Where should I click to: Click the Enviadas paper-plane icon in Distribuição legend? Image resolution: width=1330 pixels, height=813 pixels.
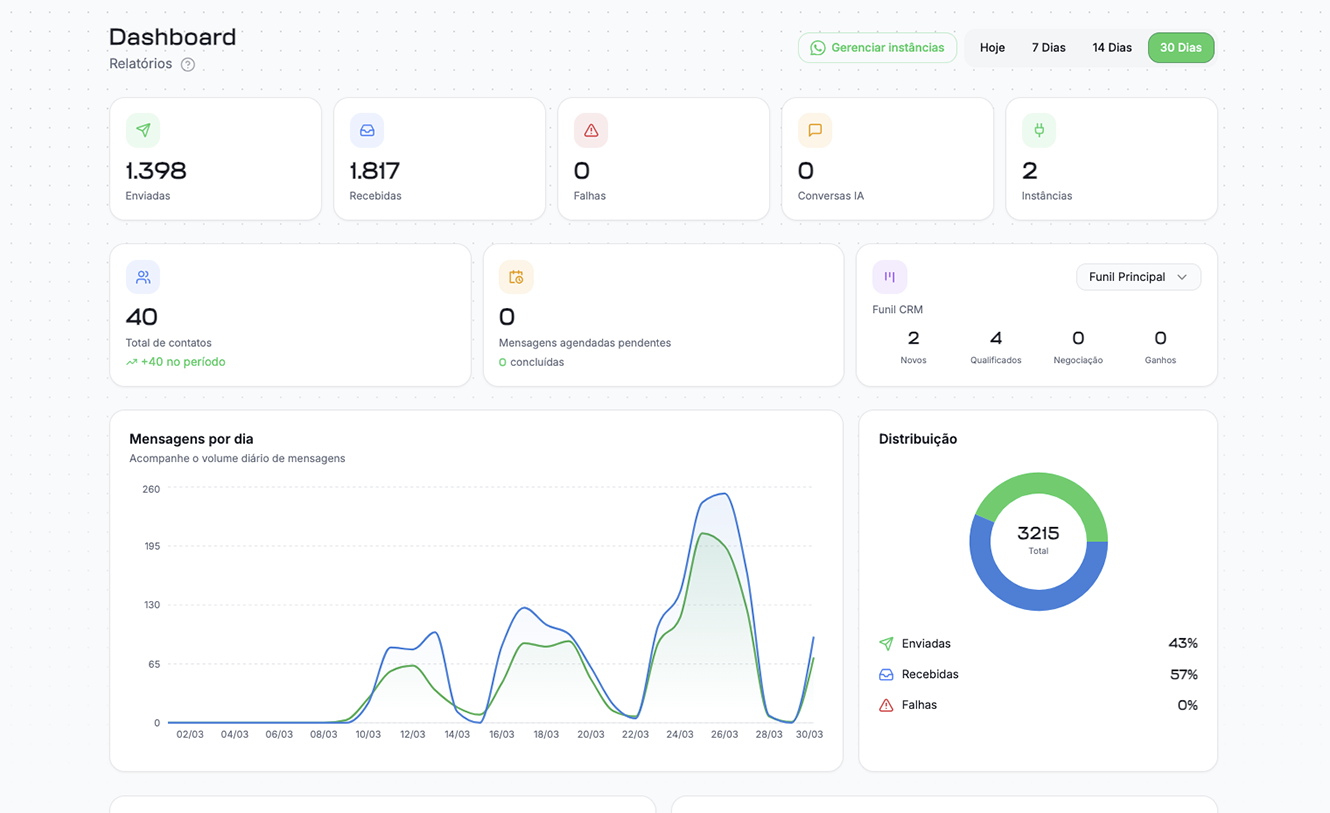pos(886,644)
